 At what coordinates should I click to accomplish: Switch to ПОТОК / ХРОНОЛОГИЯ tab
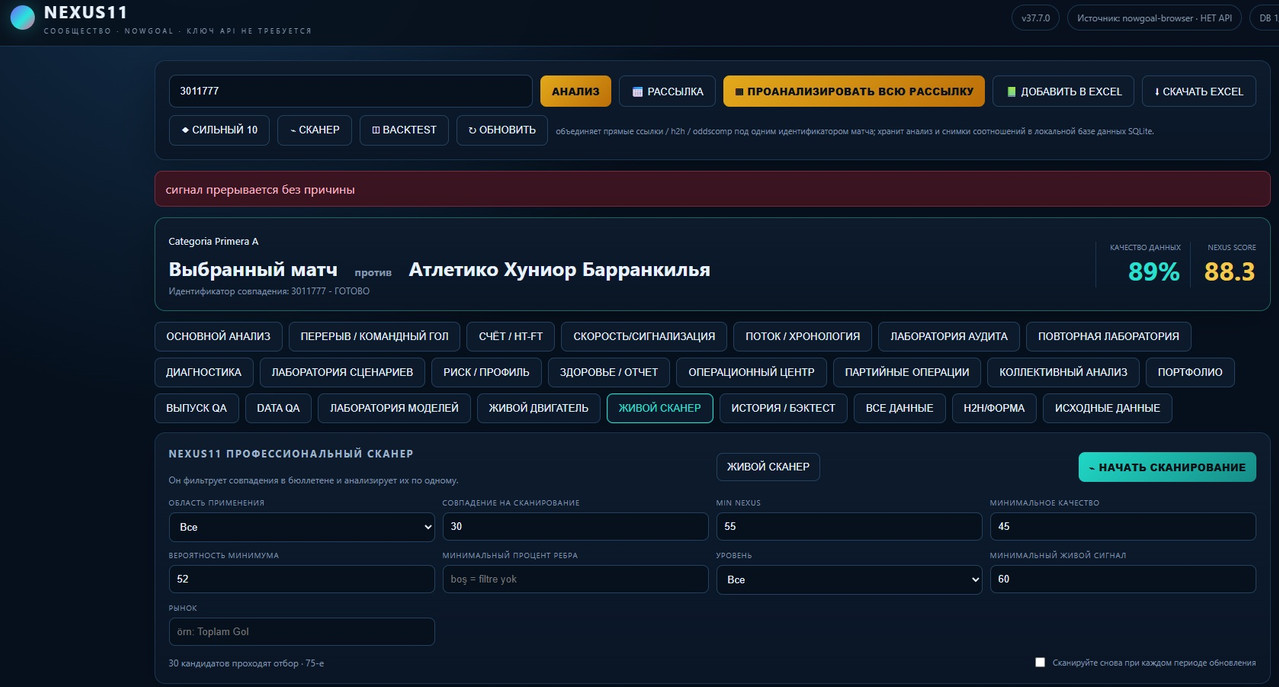point(803,337)
